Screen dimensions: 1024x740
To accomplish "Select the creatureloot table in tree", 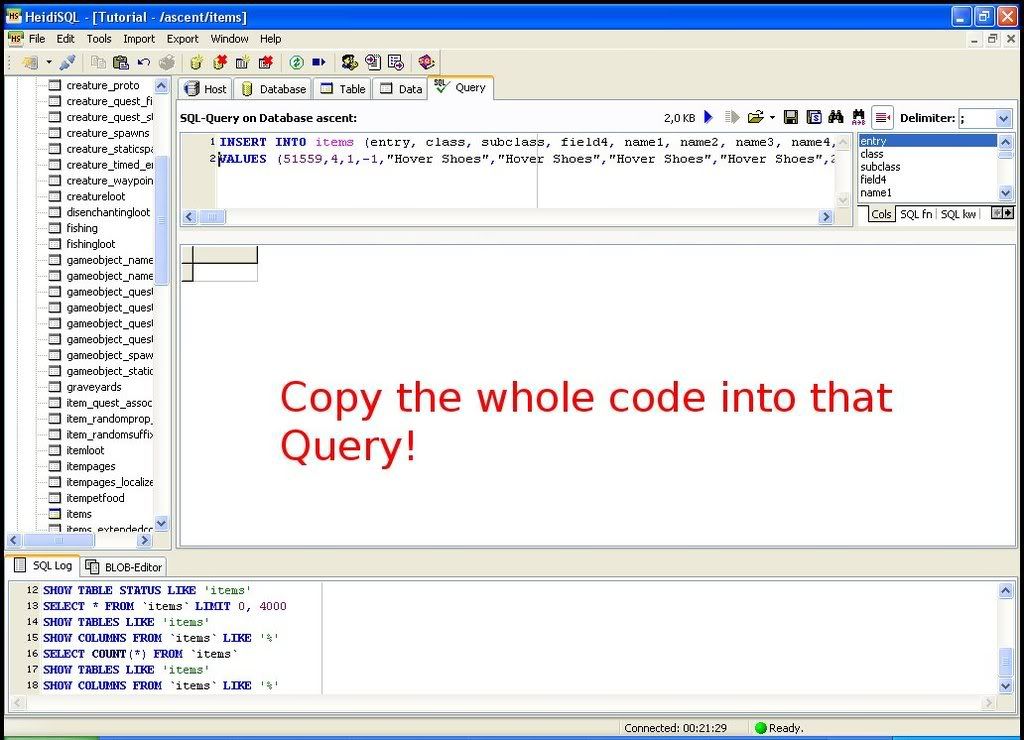I will coord(95,196).
